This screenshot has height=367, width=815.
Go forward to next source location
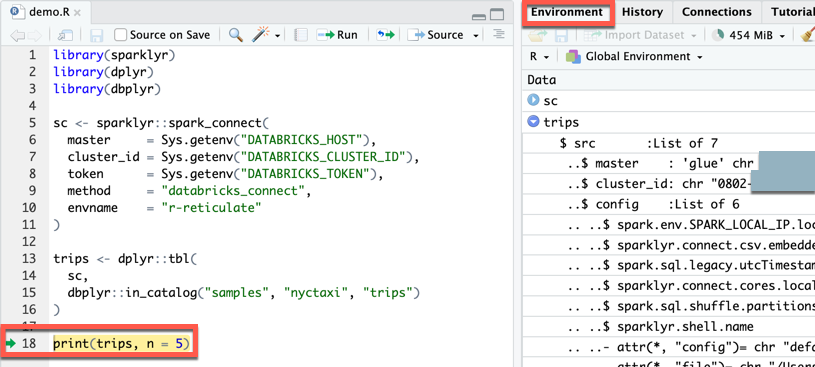[34, 35]
